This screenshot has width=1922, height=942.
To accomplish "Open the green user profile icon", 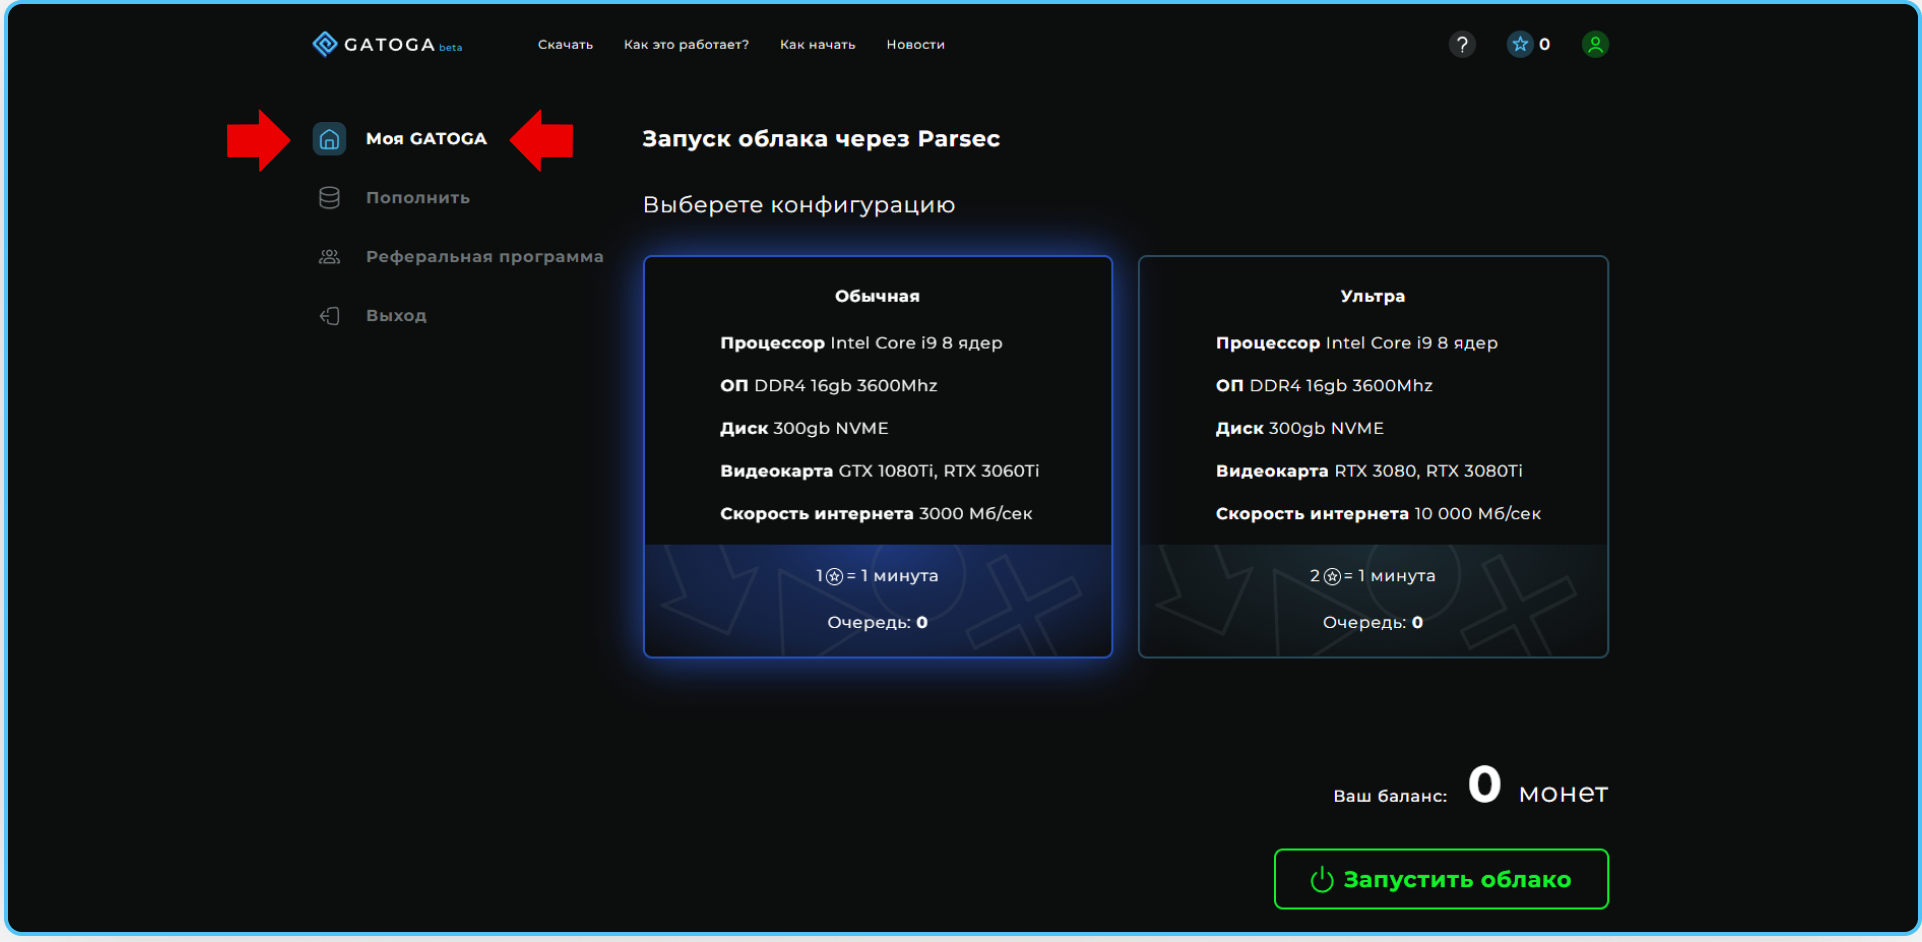I will tap(1595, 44).
